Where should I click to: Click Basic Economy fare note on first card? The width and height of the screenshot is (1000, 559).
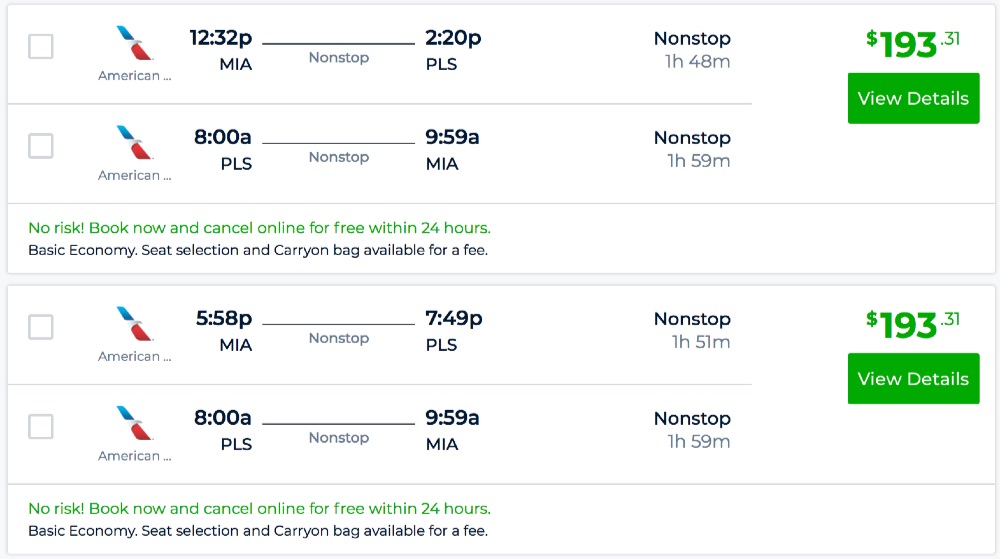click(257, 250)
